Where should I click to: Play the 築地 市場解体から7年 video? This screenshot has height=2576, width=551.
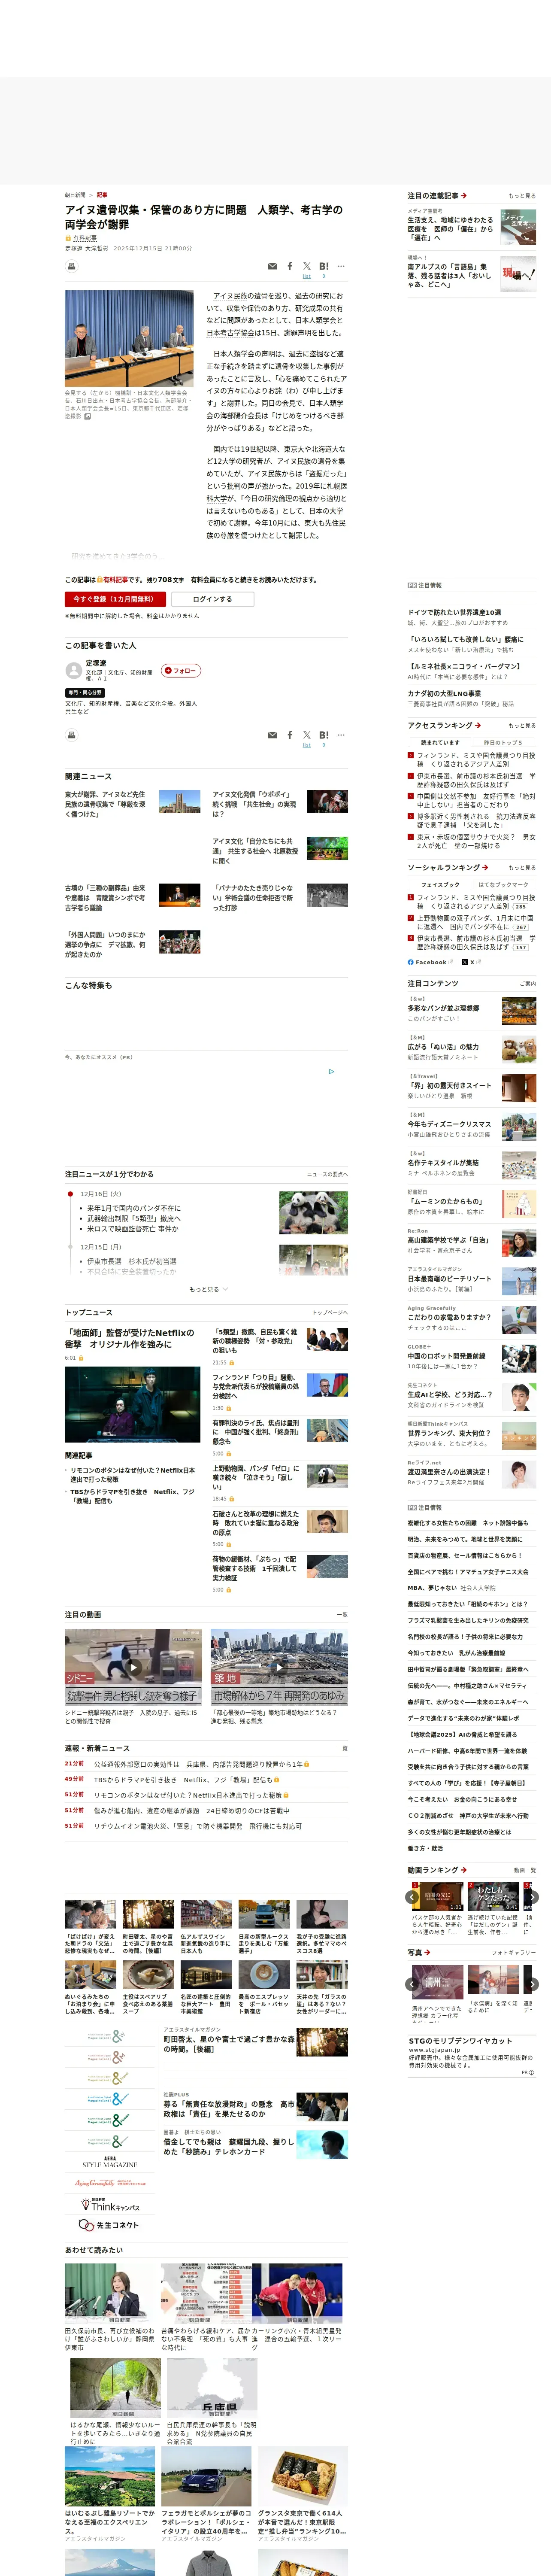point(279,1667)
